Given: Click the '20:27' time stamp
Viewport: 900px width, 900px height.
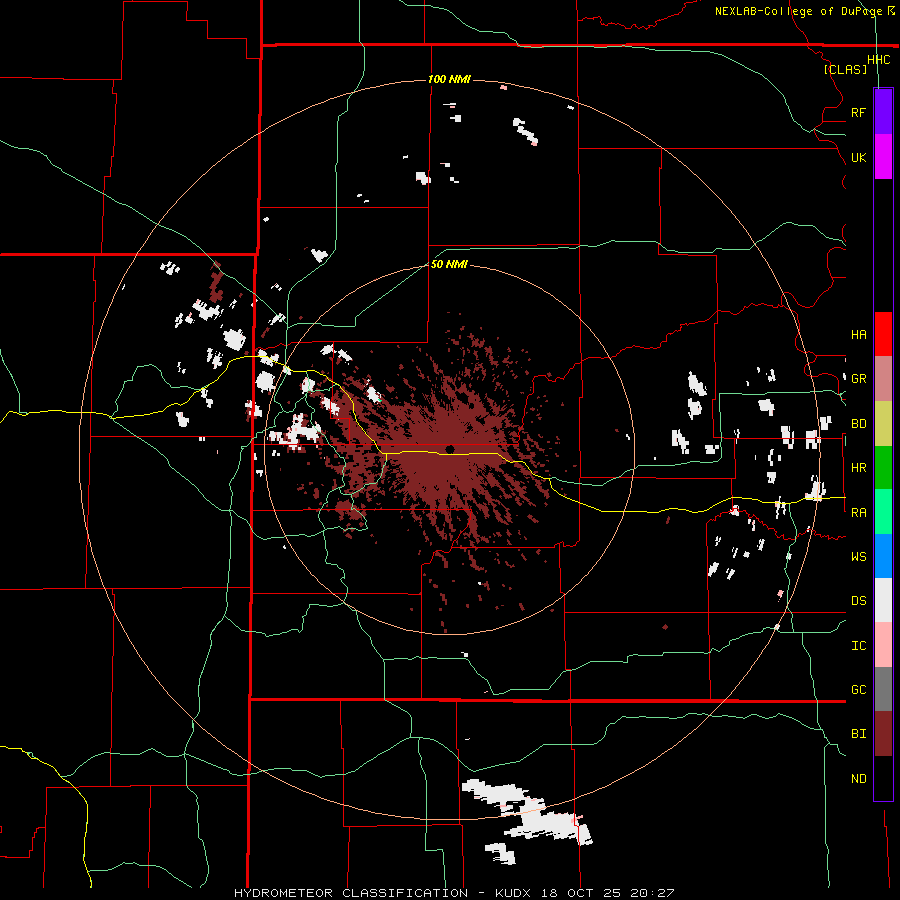Looking at the screenshot, I should point(652,893).
